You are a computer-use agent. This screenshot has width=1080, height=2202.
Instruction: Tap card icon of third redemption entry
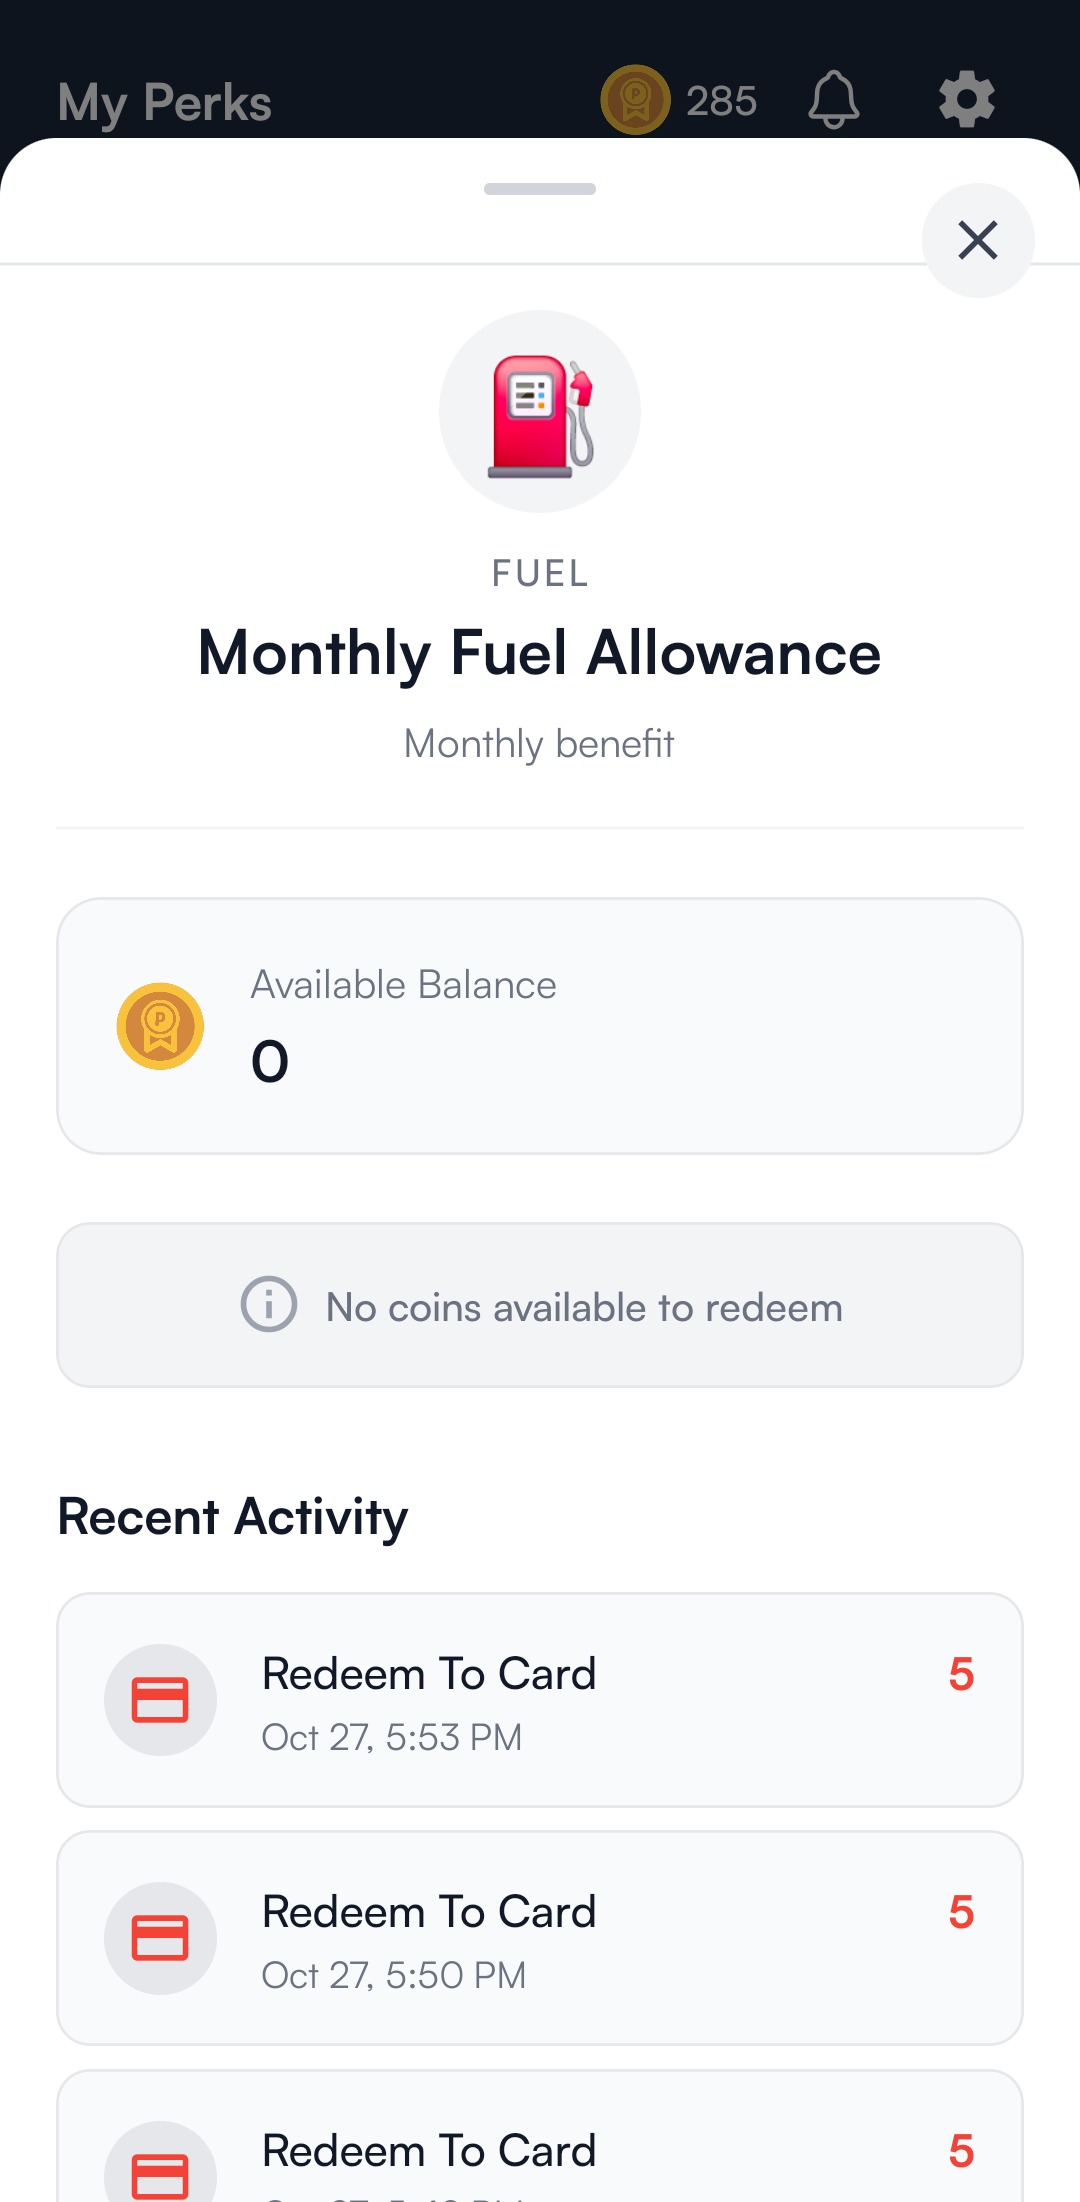point(160,2172)
